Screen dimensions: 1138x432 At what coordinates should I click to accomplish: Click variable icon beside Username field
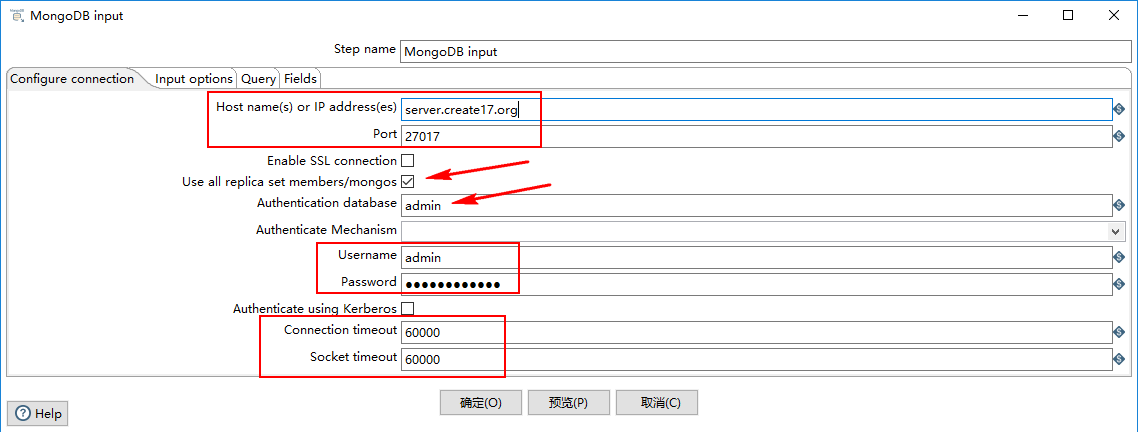tap(1118, 257)
